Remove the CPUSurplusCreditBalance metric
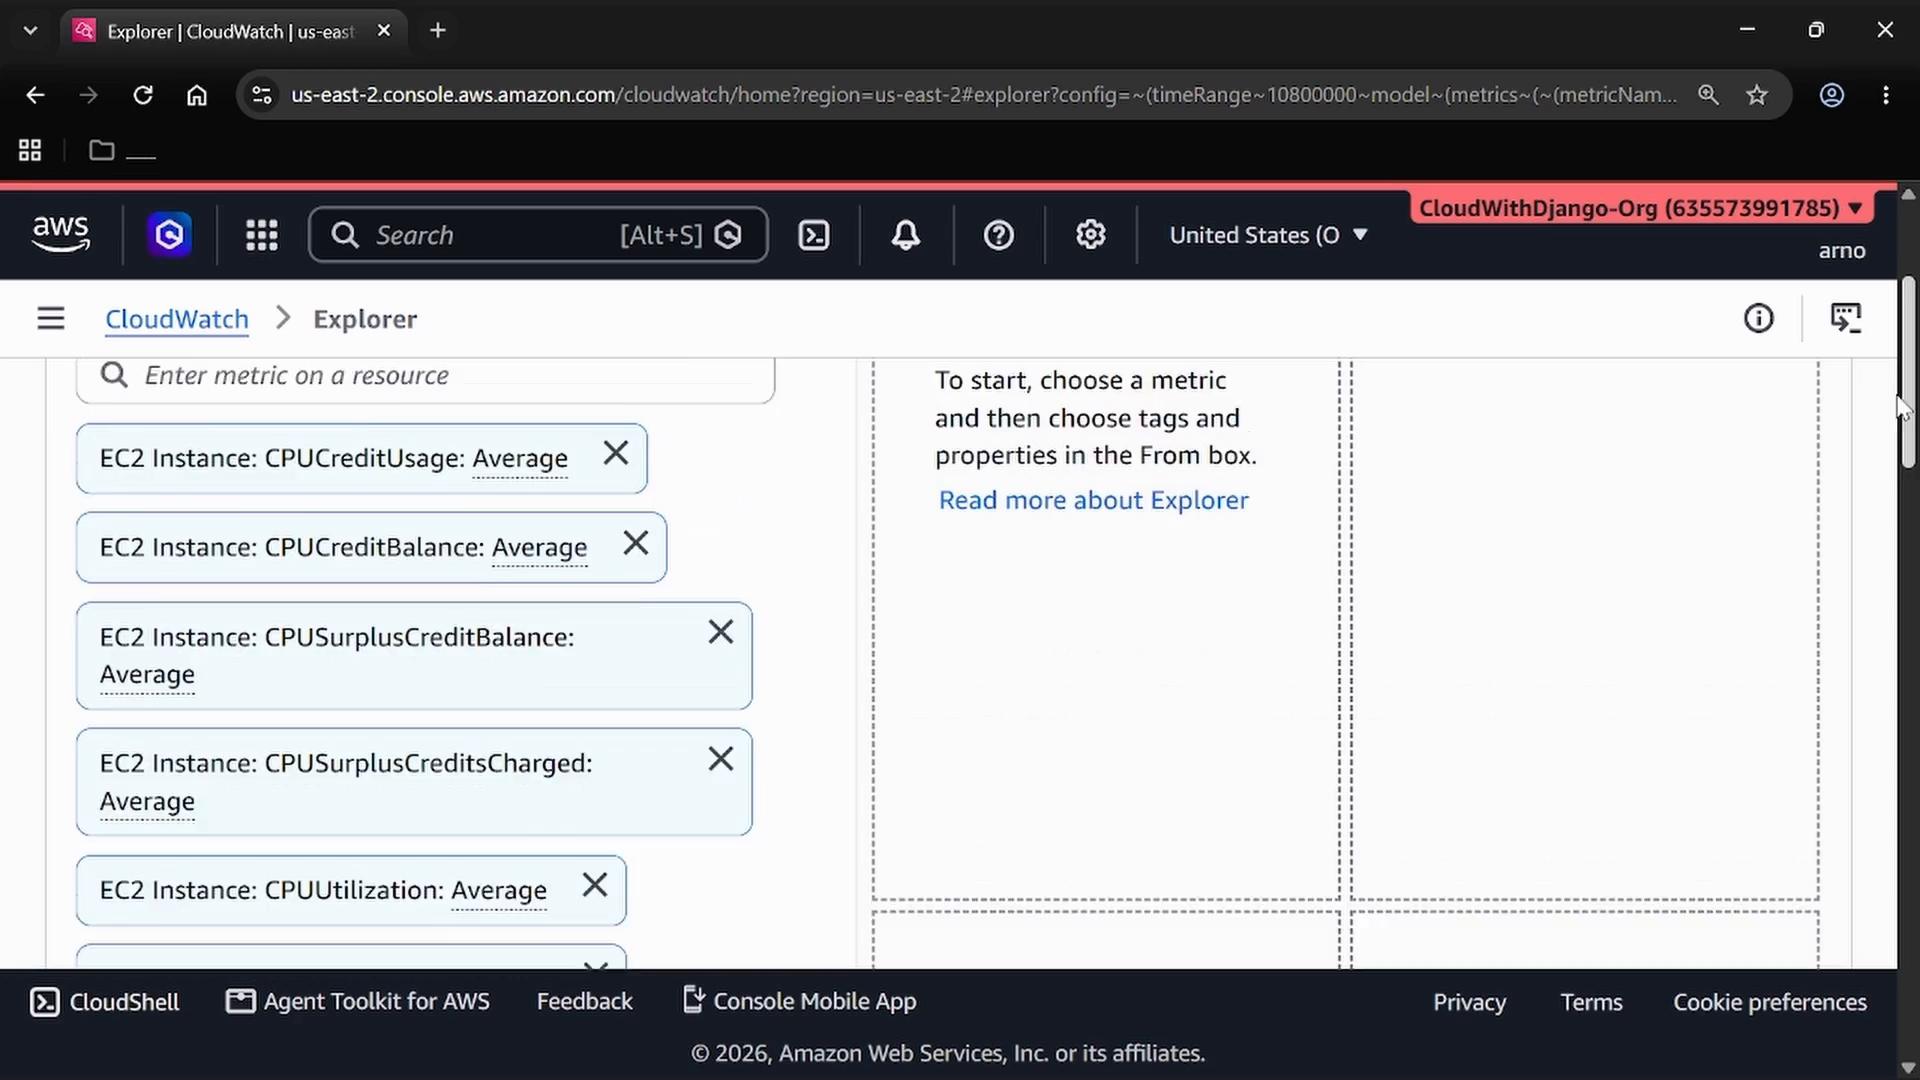This screenshot has width=1920, height=1080. [x=721, y=633]
